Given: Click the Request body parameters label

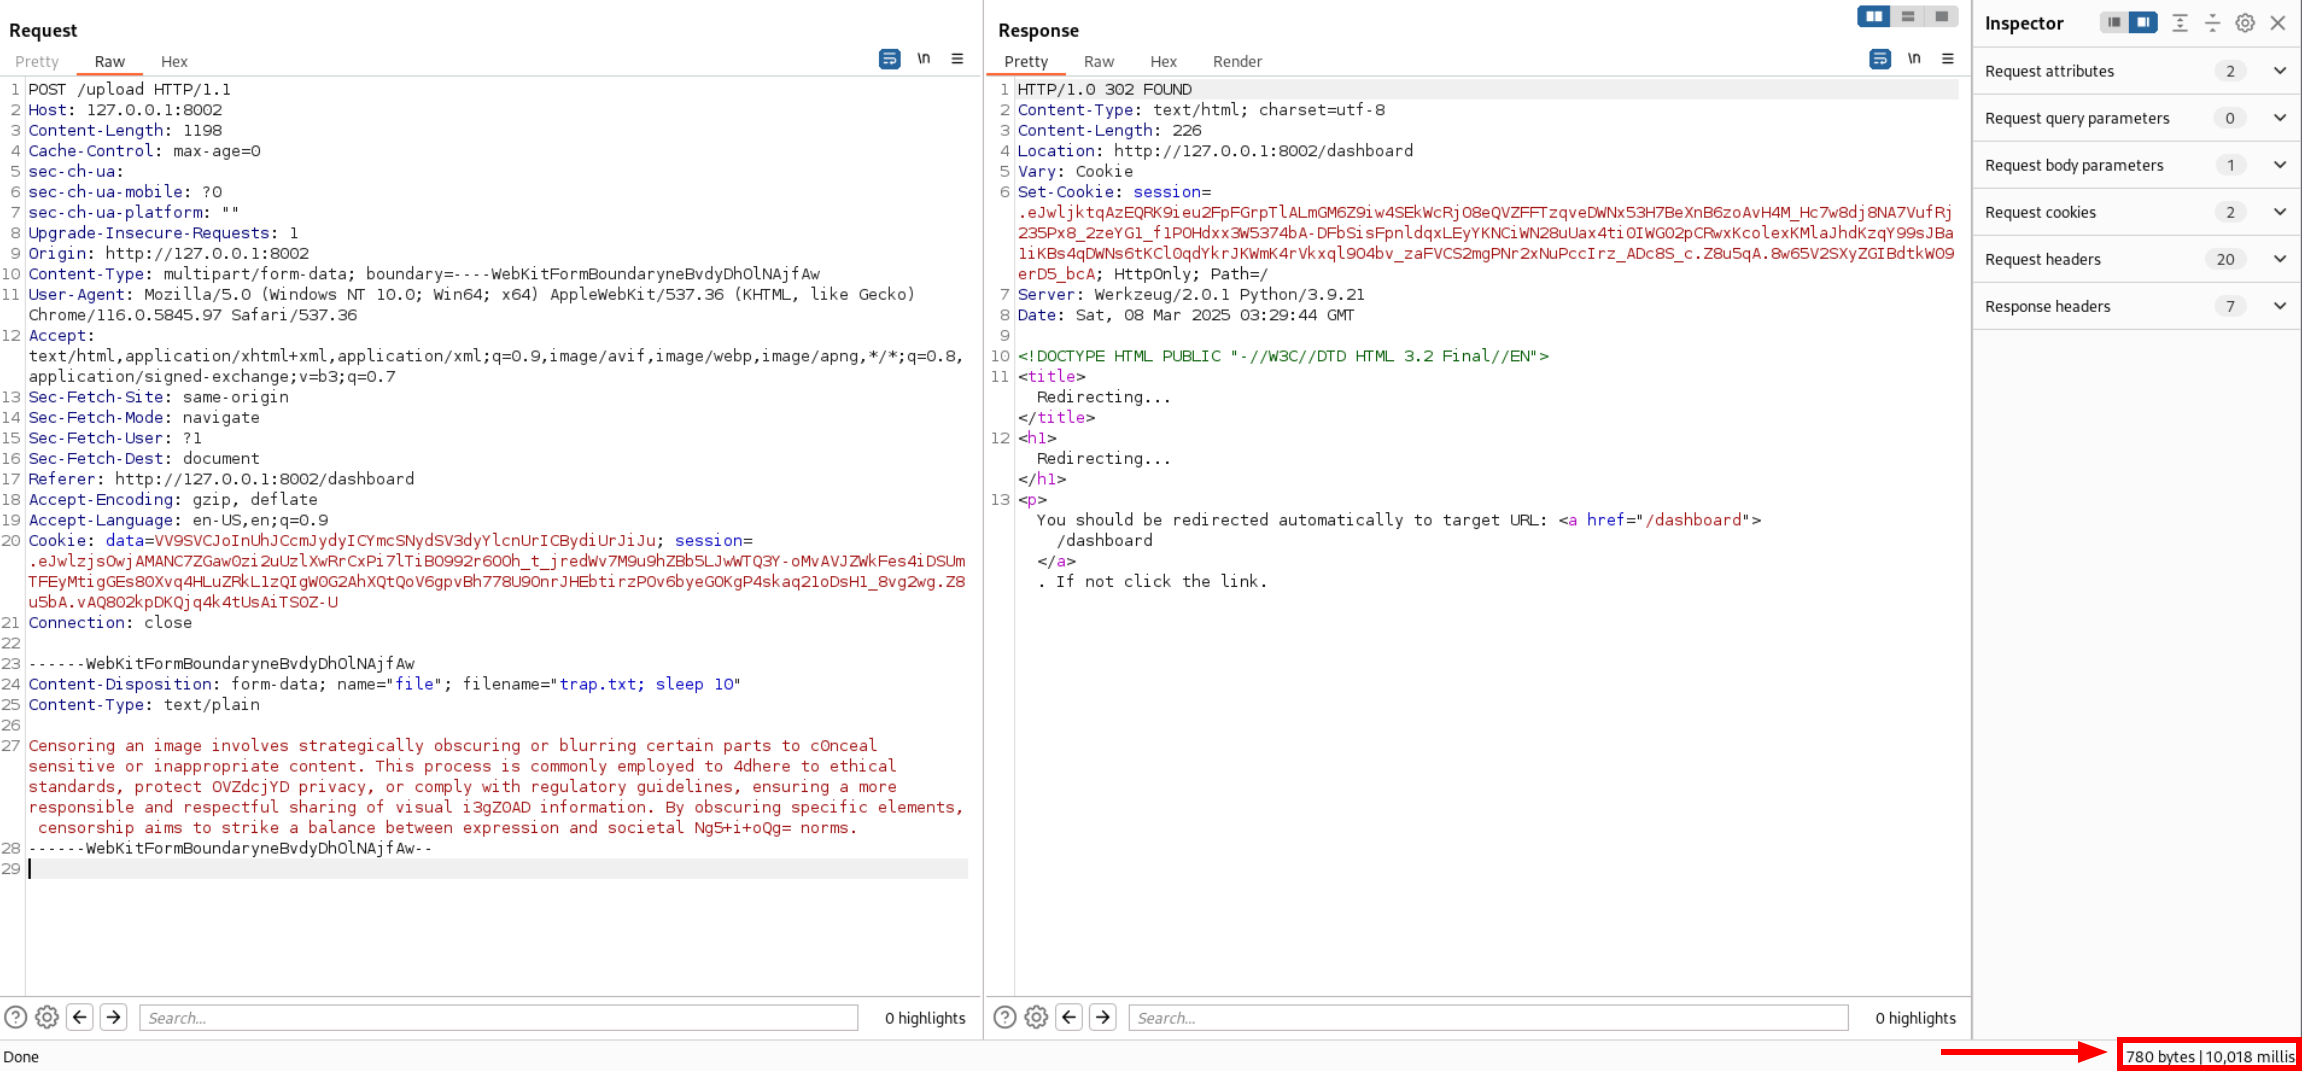Looking at the screenshot, I should pyautogui.click(x=2074, y=165).
